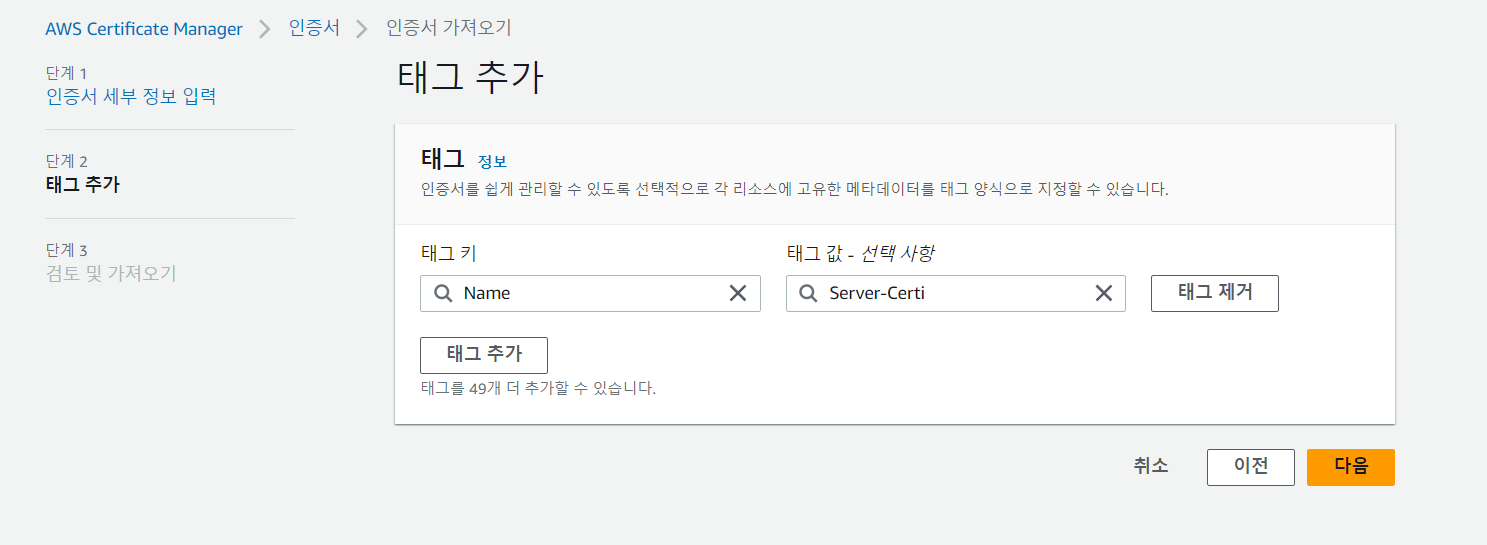Click the breadcrumb chevron after AWS Certificate Manager

[265, 29]
